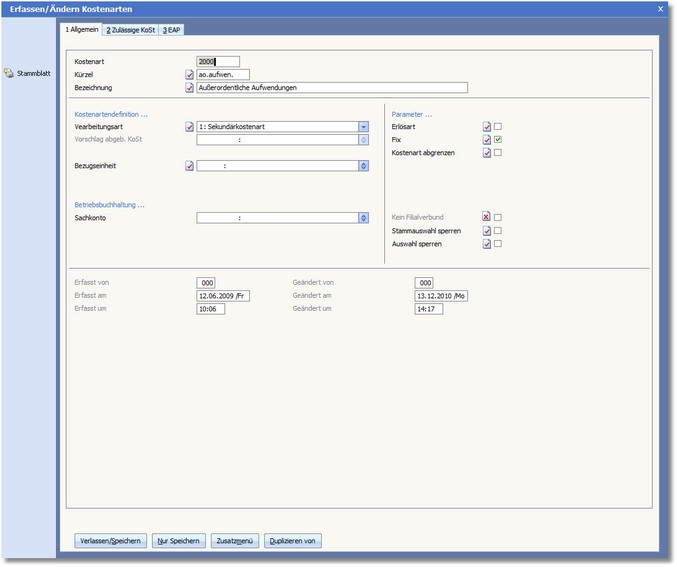Switch to the Zulässige KoSt tab
The width and height of the screenshot is (677, 567).
[x=131, y=31]
